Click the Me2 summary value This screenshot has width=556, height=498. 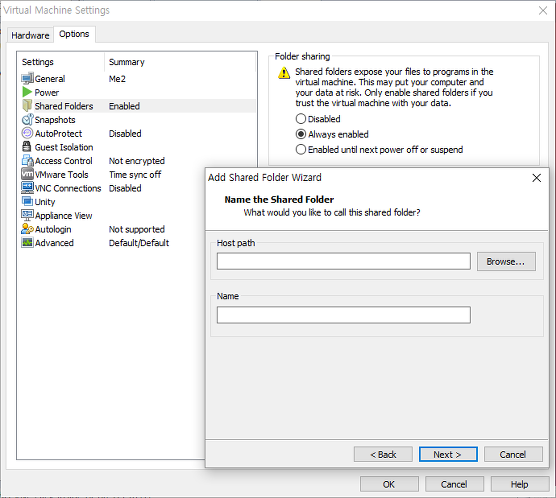(x=117, y=79)
